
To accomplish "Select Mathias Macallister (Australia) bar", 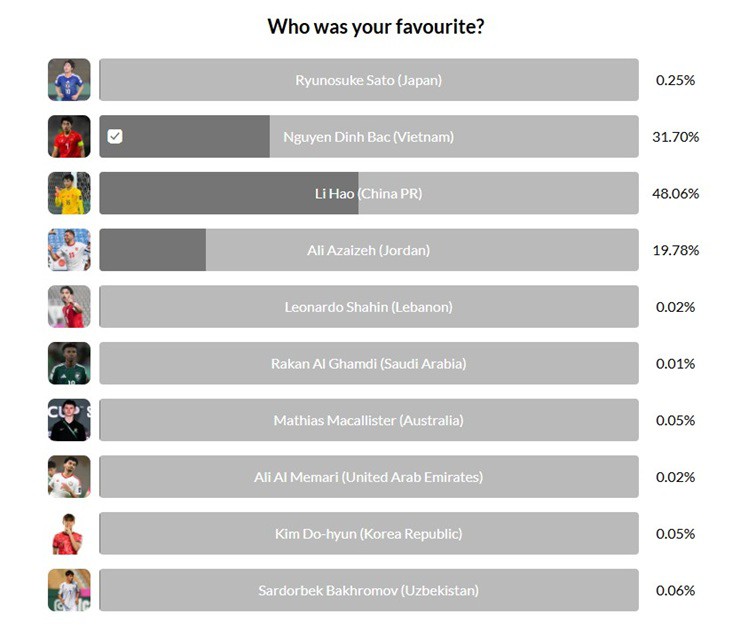I will 368,420.
